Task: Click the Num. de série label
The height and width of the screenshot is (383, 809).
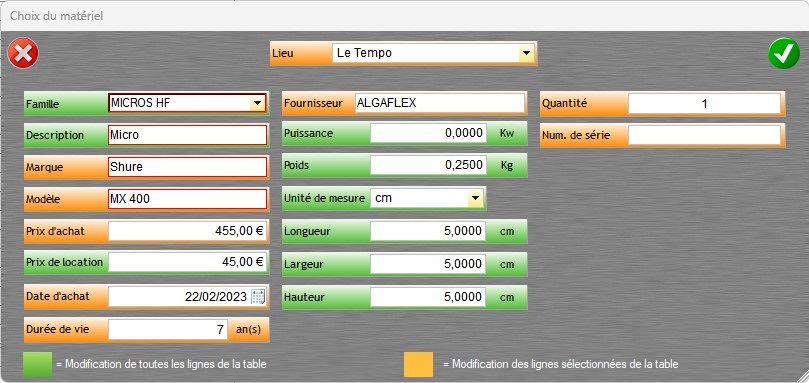Action: 576,136
